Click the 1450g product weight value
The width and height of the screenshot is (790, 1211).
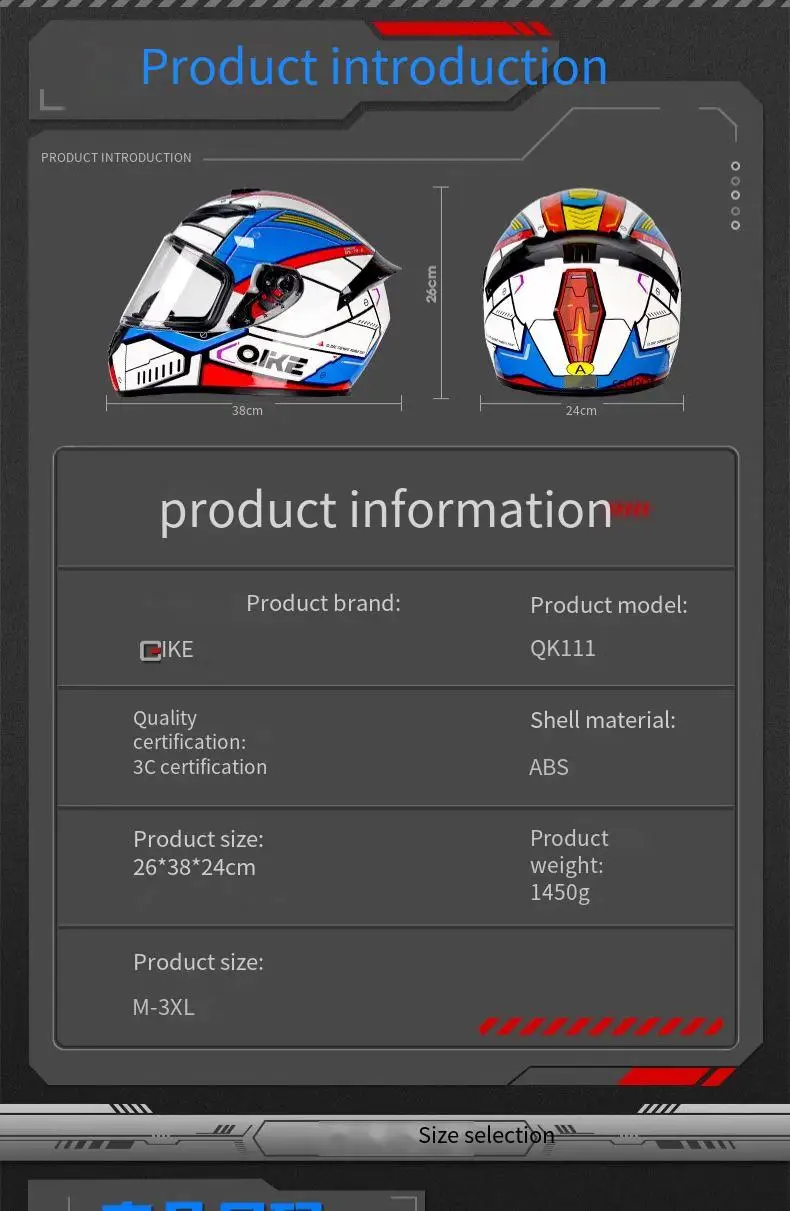point(560,891)
